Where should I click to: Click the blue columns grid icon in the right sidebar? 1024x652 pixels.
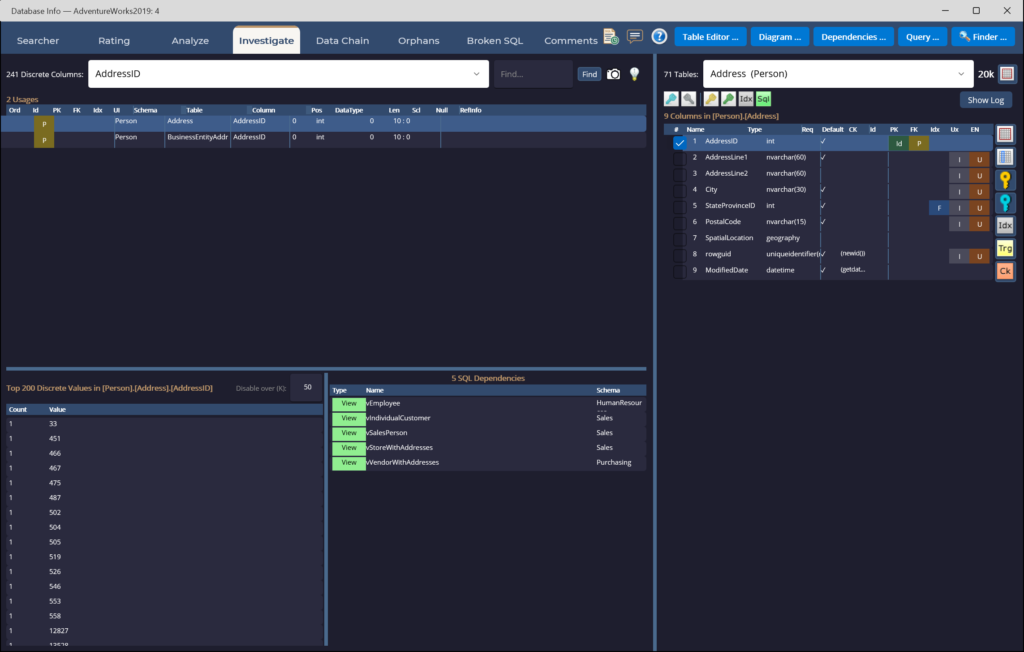point(1005,157)
